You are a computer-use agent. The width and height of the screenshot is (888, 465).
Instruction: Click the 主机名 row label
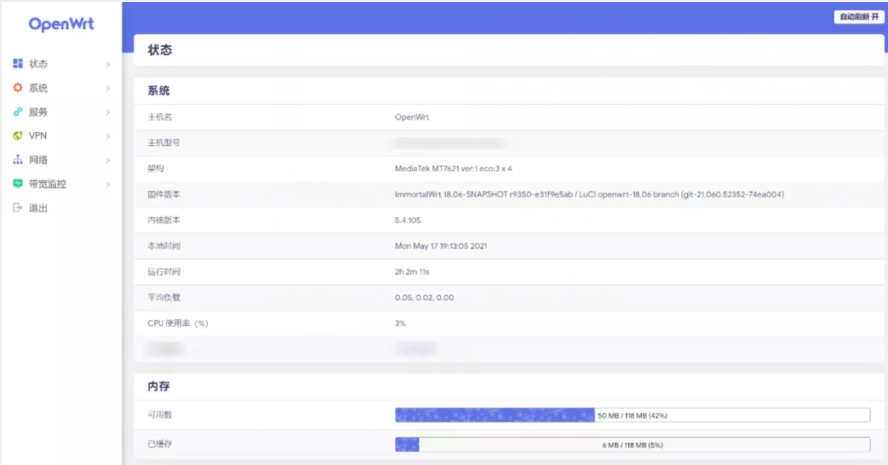160,117
